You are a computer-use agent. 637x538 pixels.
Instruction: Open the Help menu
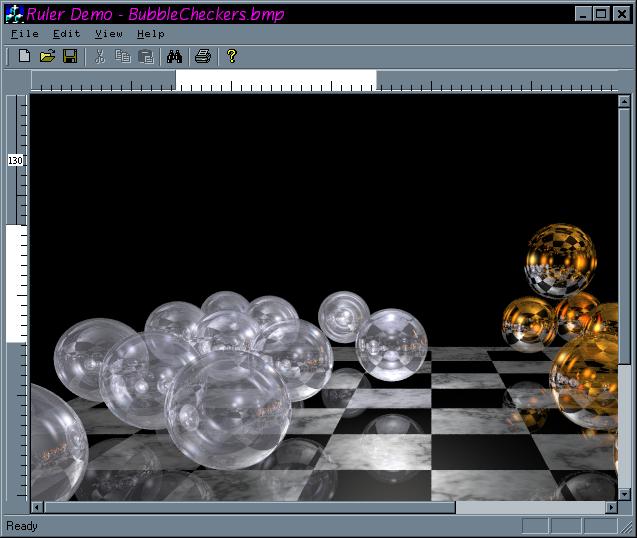[x=151, y=33]
